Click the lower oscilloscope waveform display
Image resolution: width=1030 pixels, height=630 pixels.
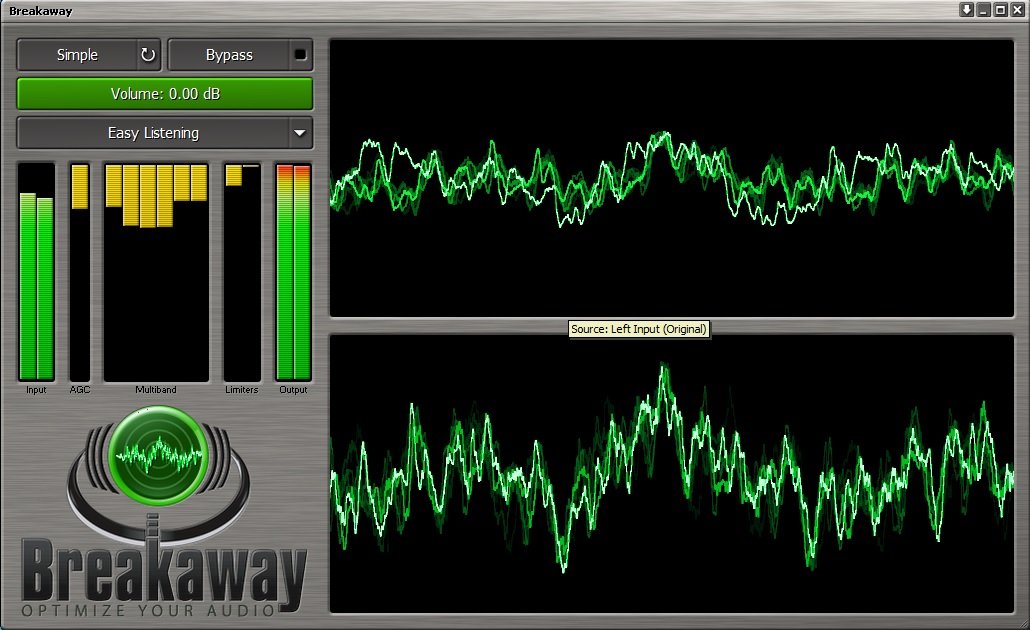point(671,474)
